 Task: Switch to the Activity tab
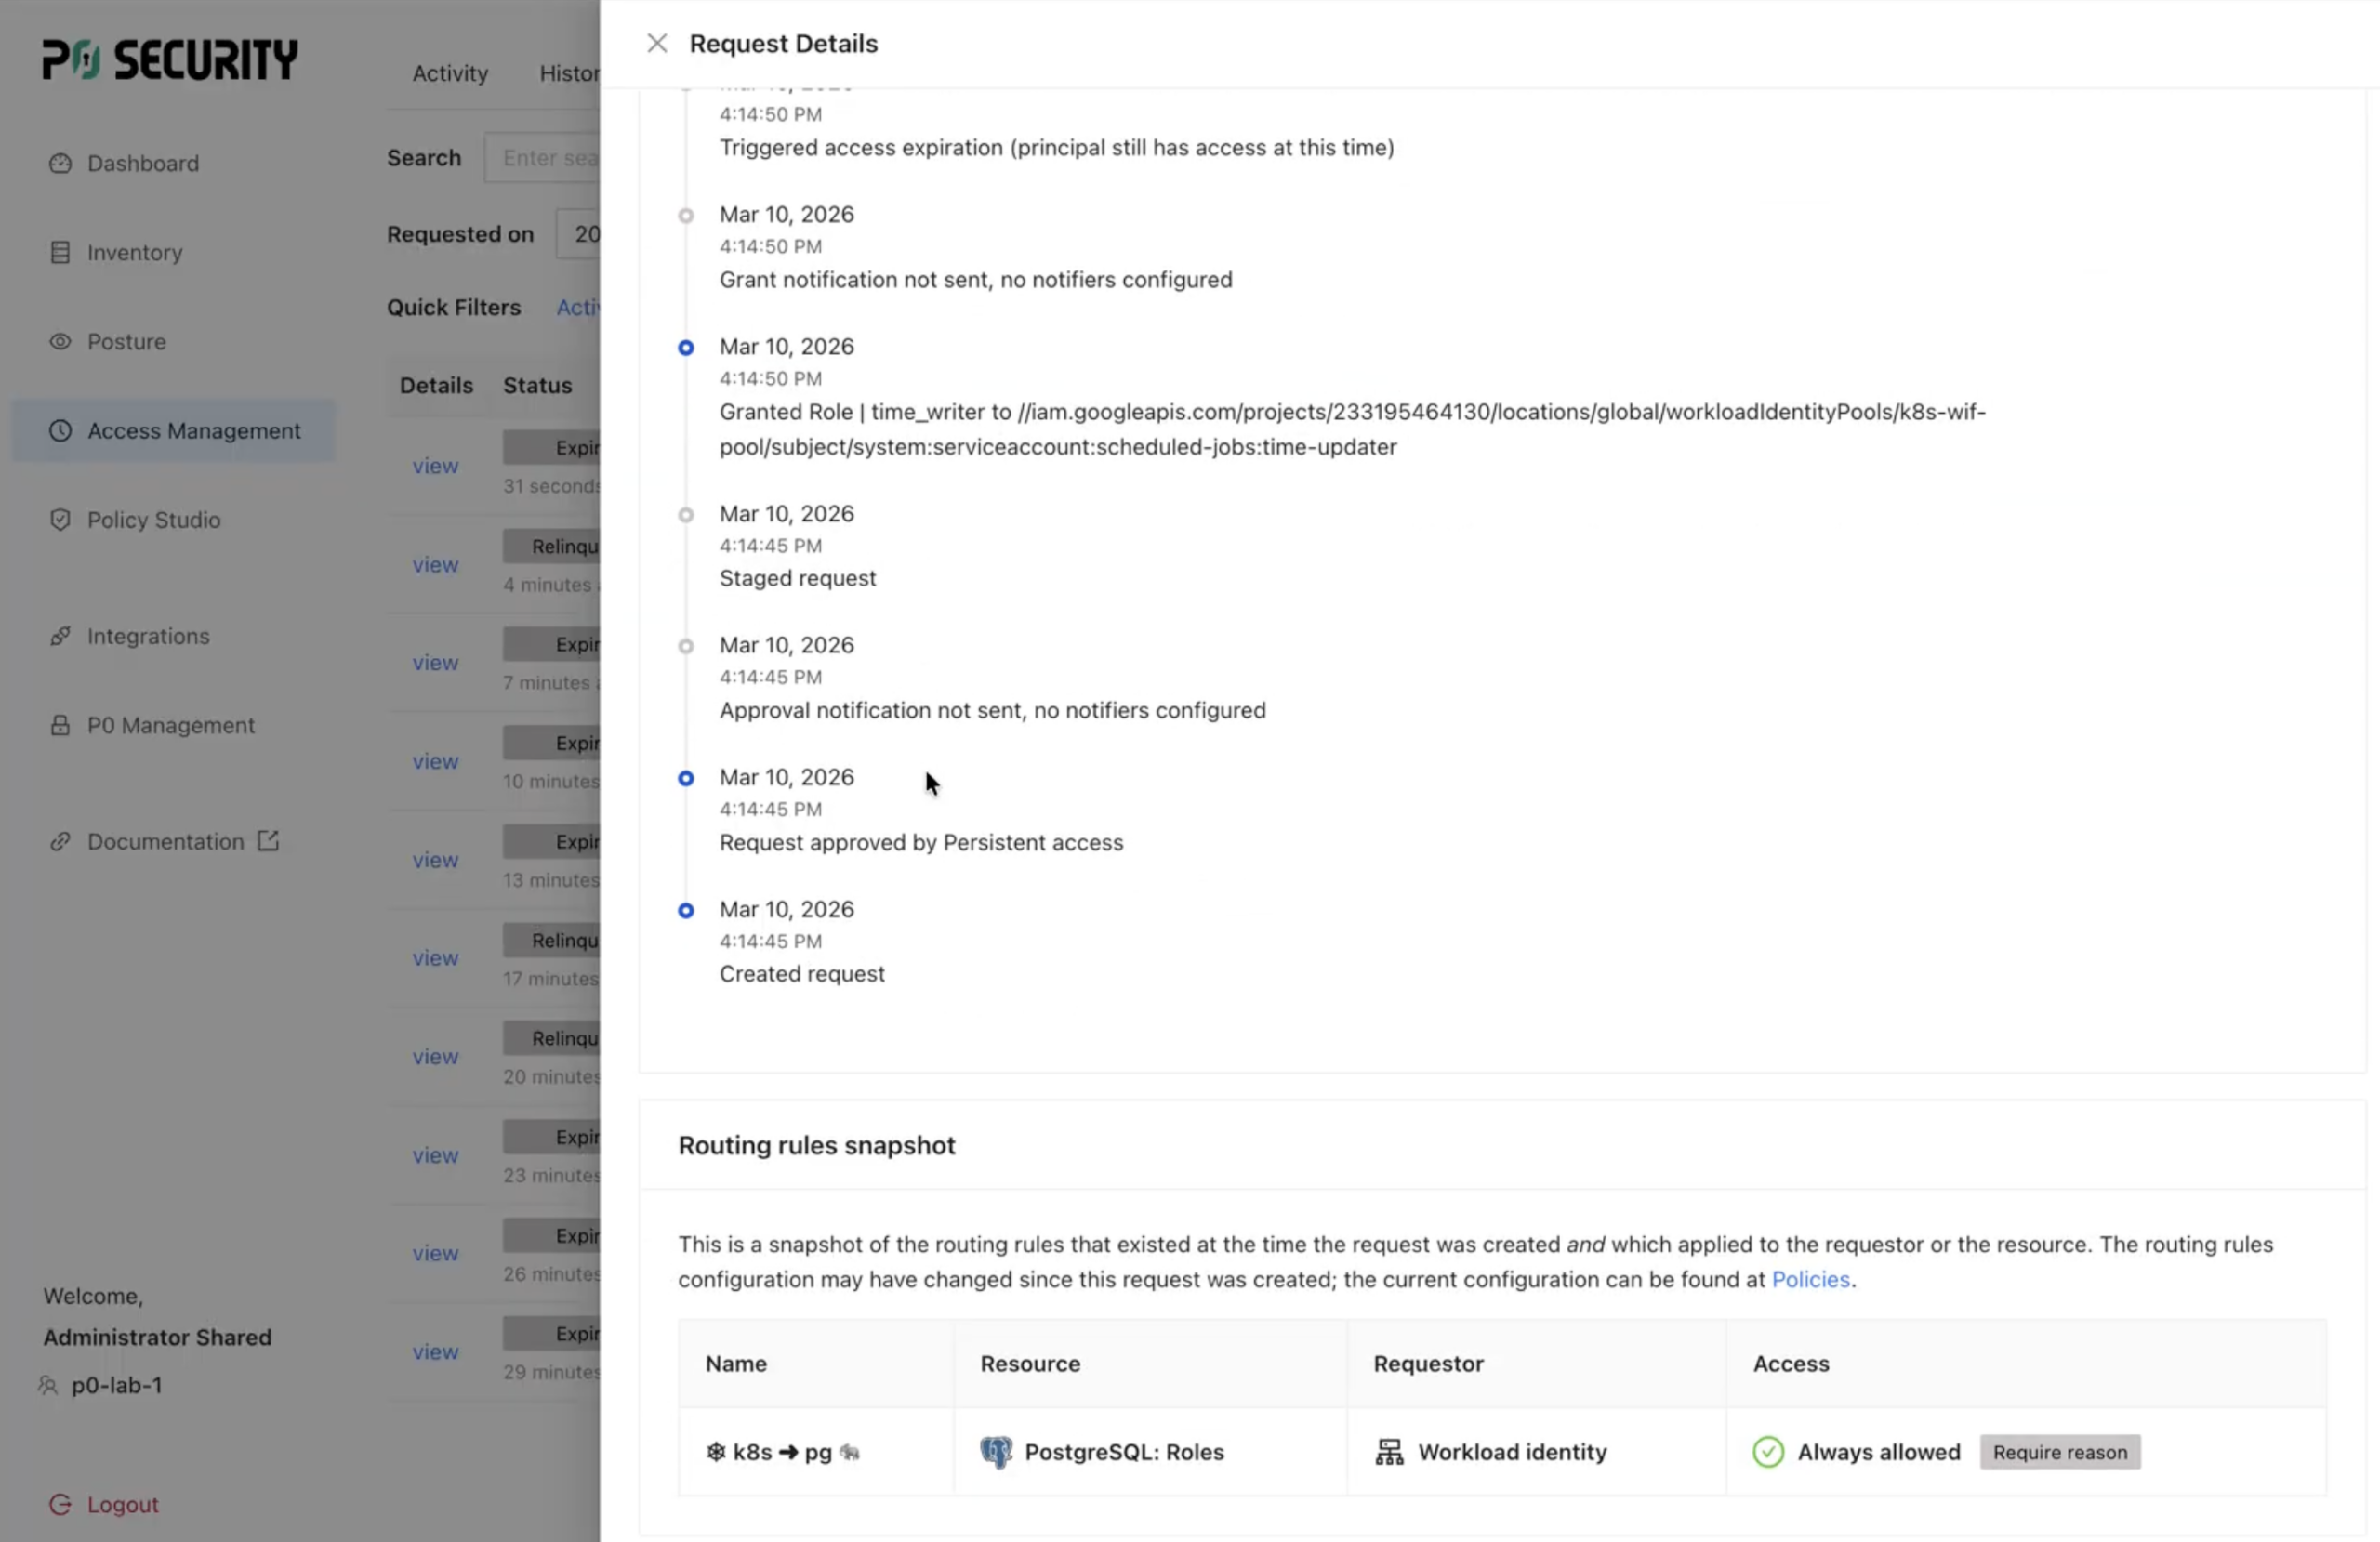tap(450, 73)
